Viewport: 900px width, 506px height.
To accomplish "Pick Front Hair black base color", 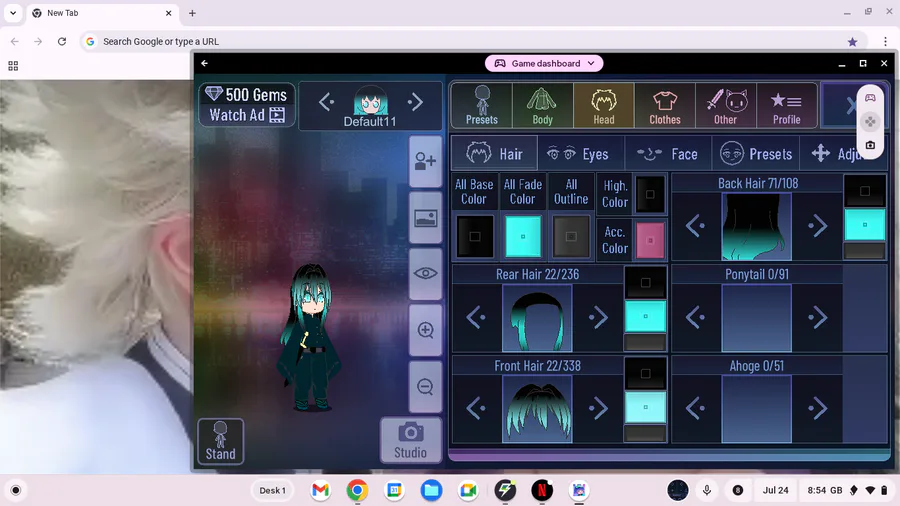I will coord(645,373).
